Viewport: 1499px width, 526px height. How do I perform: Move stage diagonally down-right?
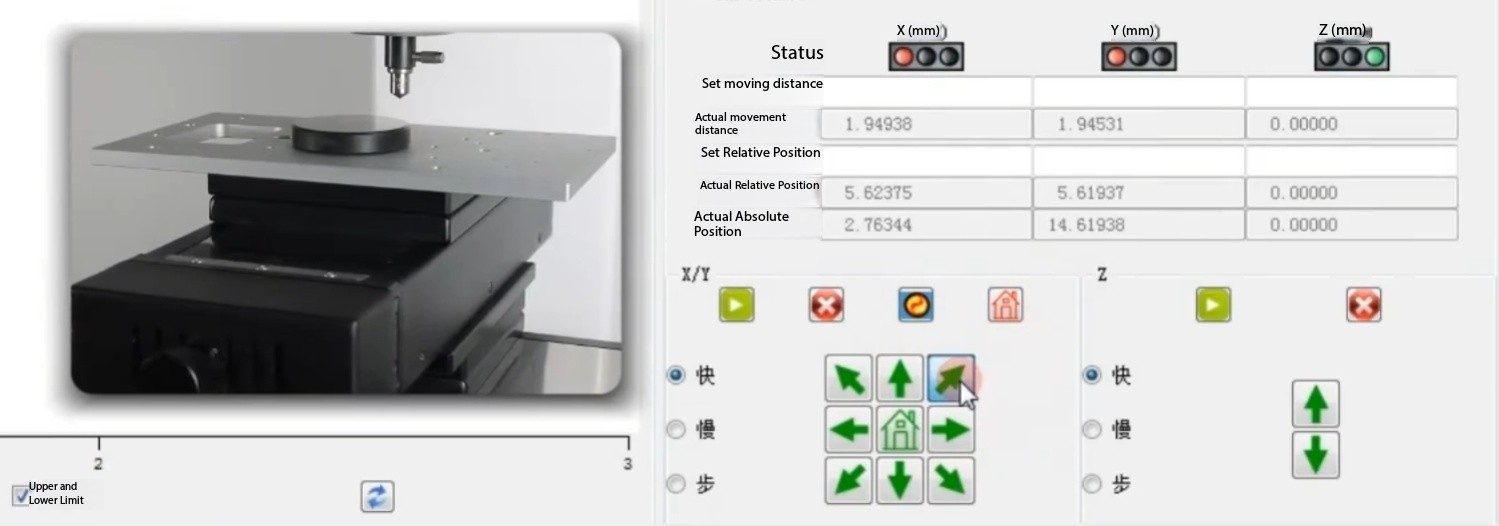coord(951,481)
